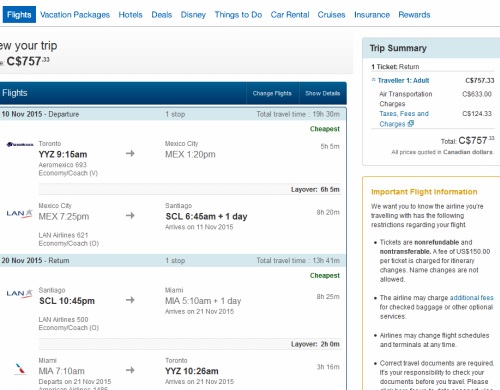Click the LAN logo beside Mexico City departure

point(20,213)
